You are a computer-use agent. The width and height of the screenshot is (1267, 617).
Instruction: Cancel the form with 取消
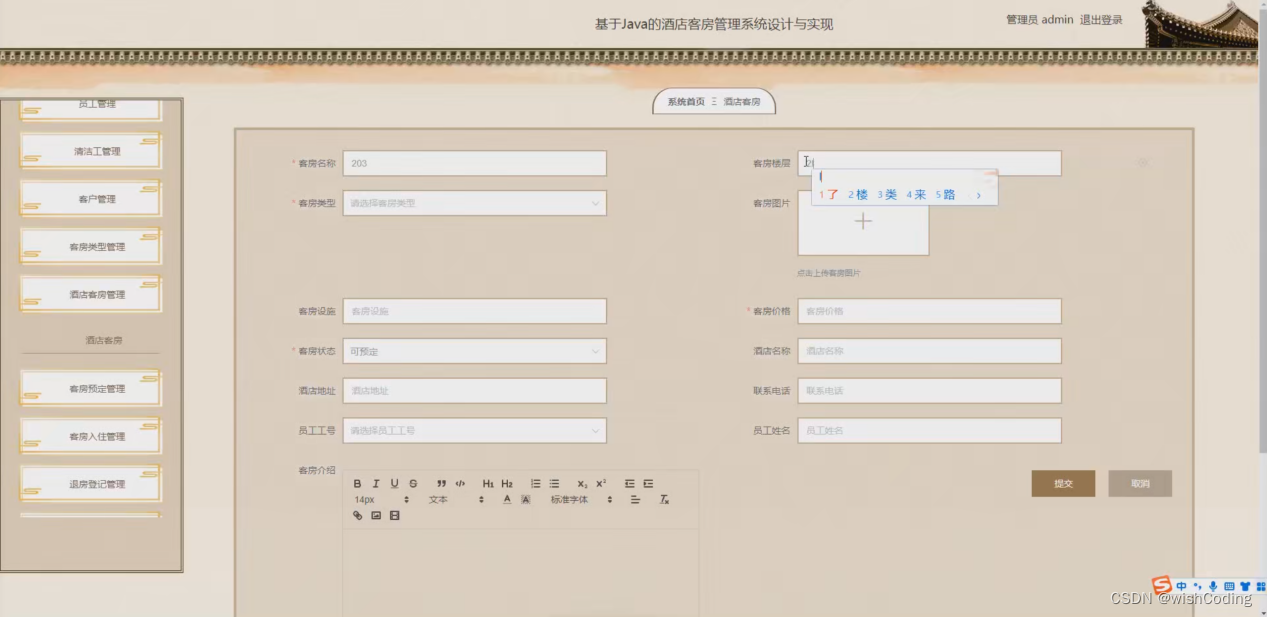pyautogui.click(x=1140, y=484)
